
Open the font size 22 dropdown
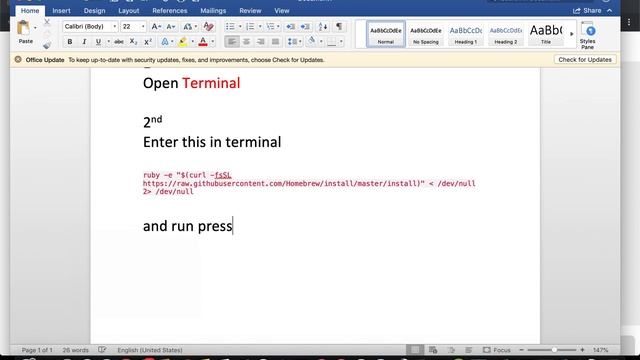pos(143,27)
